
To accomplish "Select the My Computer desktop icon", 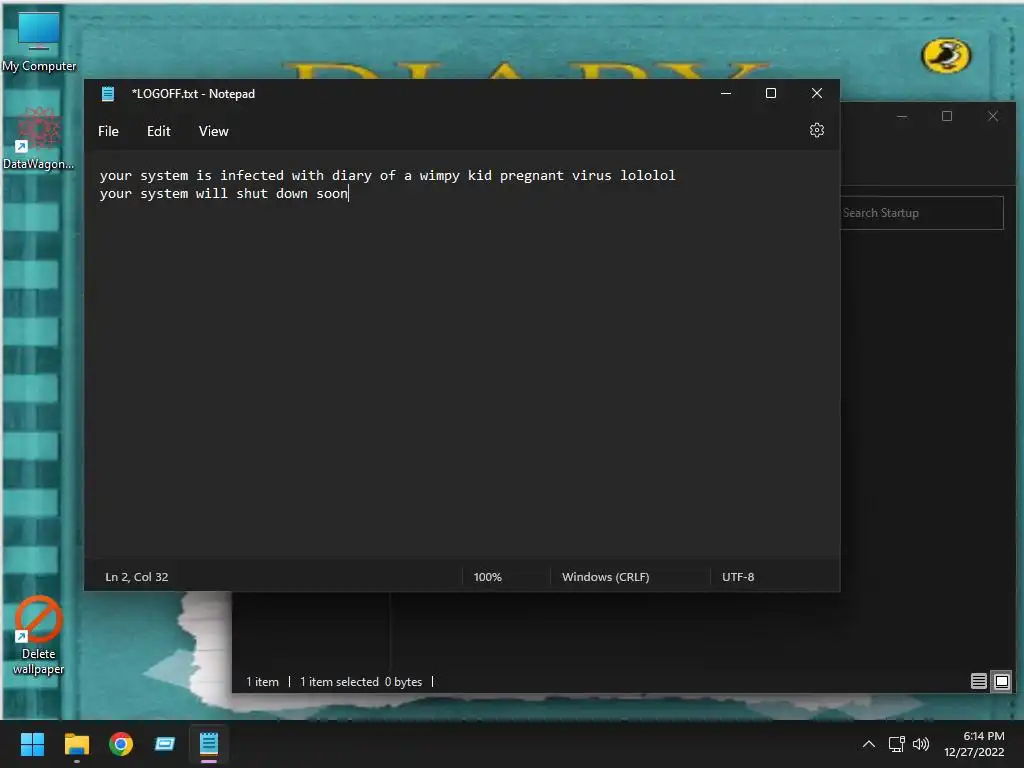I will (x=39, y=42).
